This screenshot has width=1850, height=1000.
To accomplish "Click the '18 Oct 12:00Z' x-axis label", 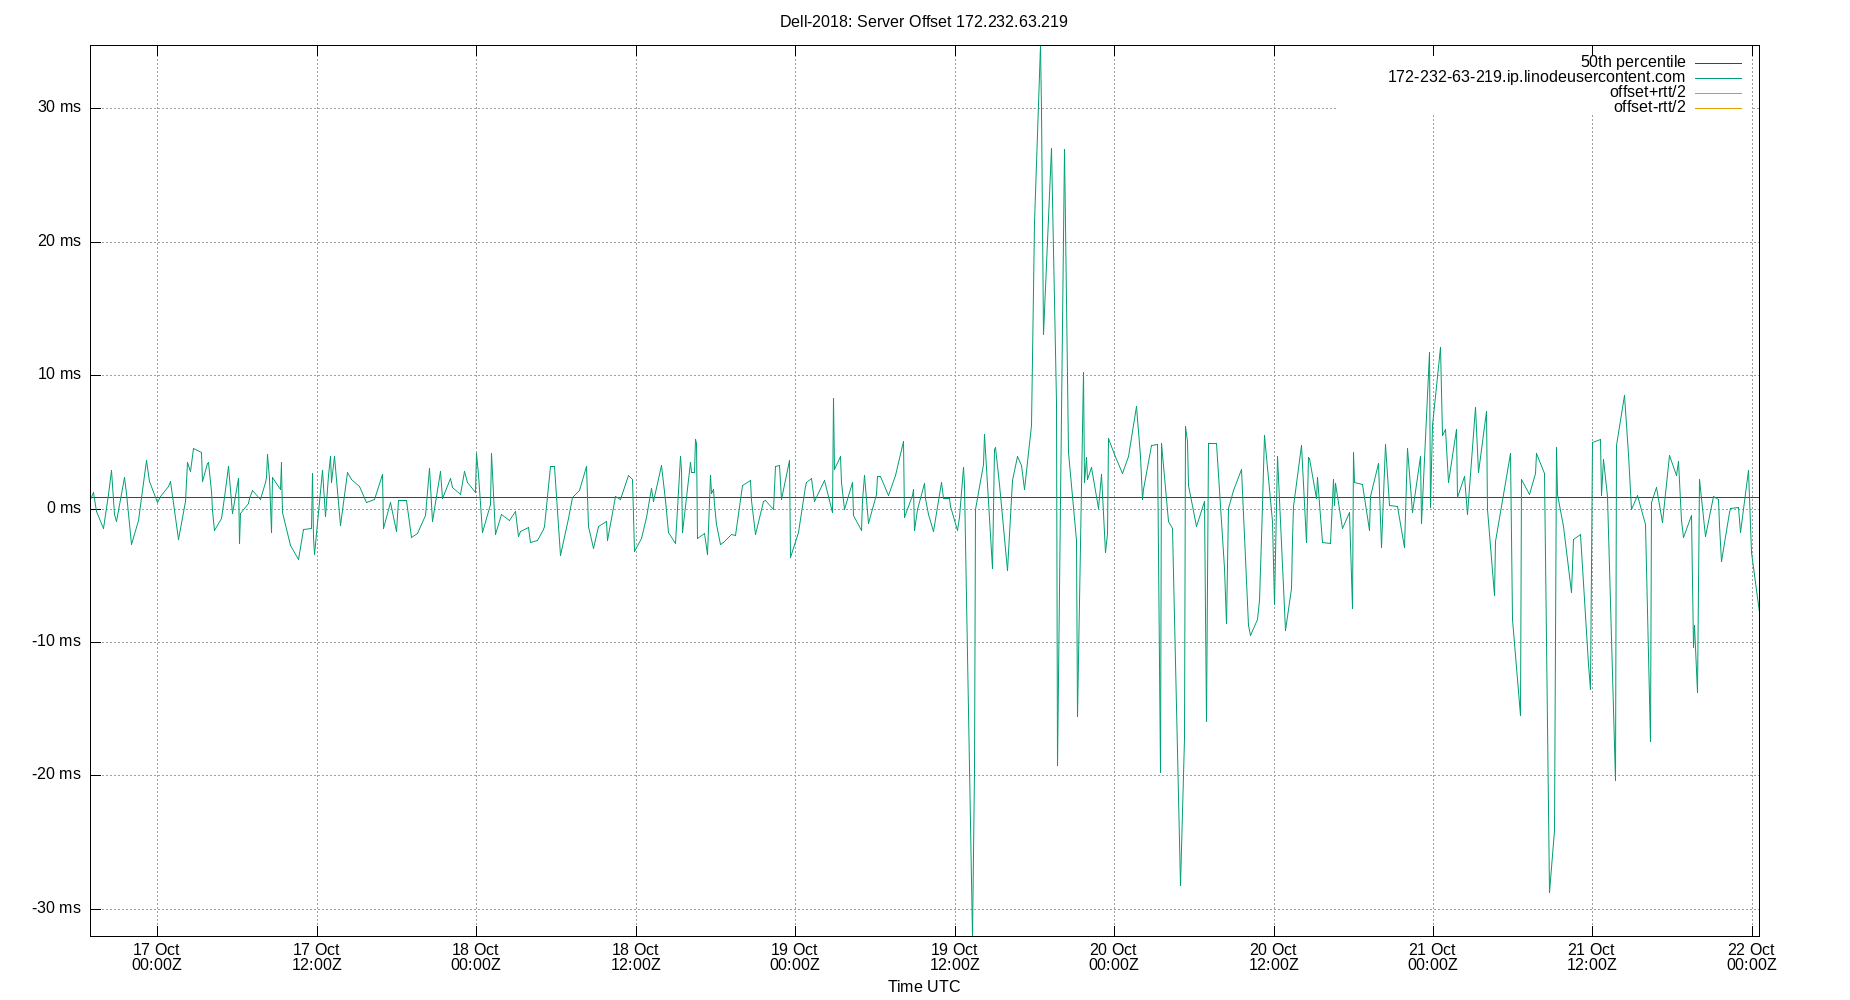I will click(x=635, y=957).
